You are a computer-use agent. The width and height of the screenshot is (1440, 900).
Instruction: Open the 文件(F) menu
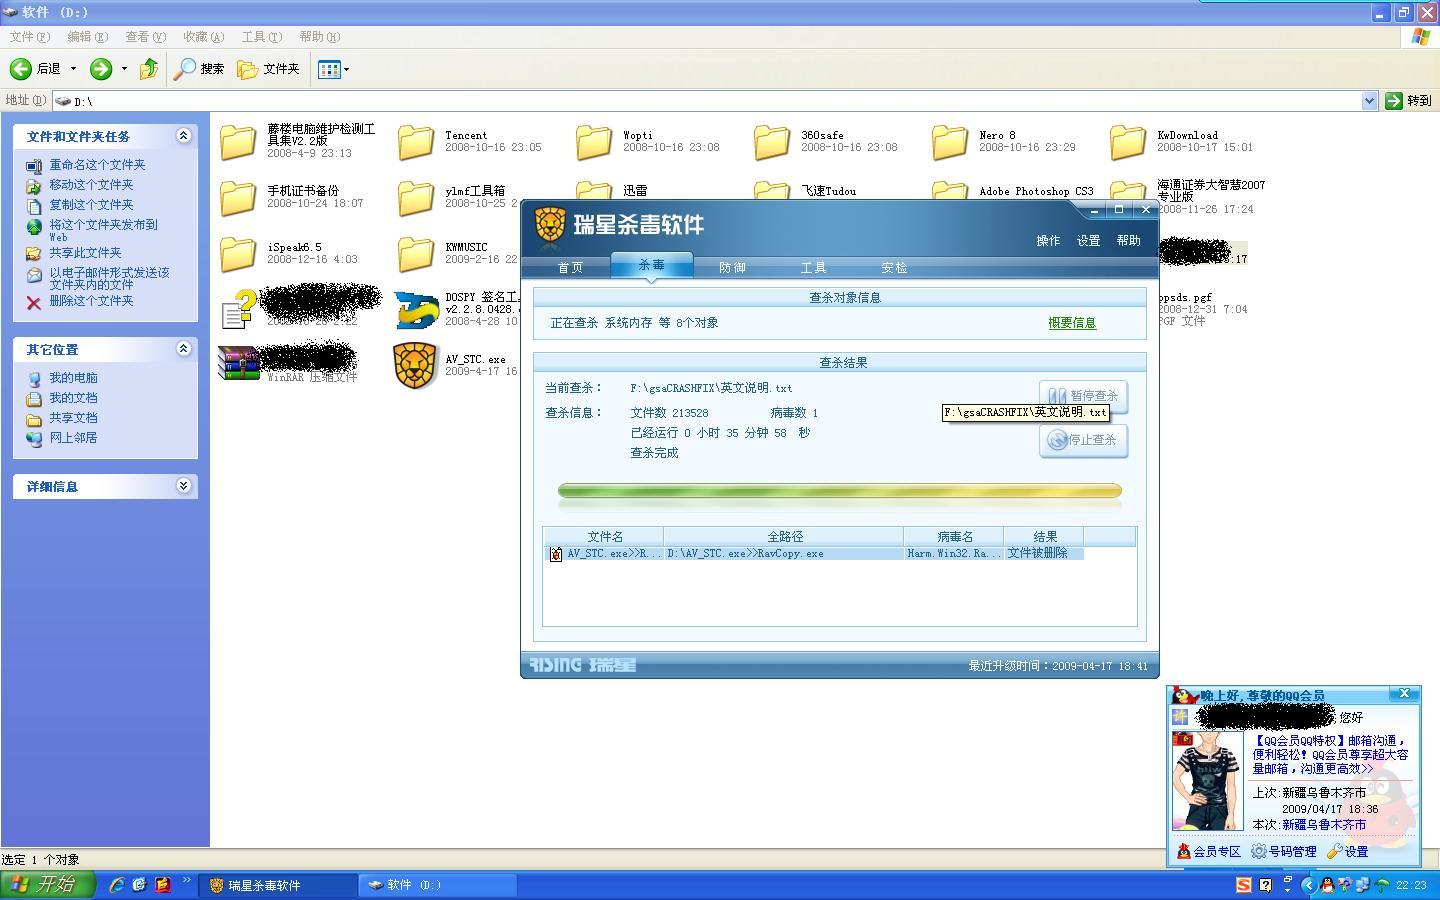point(29,37)
